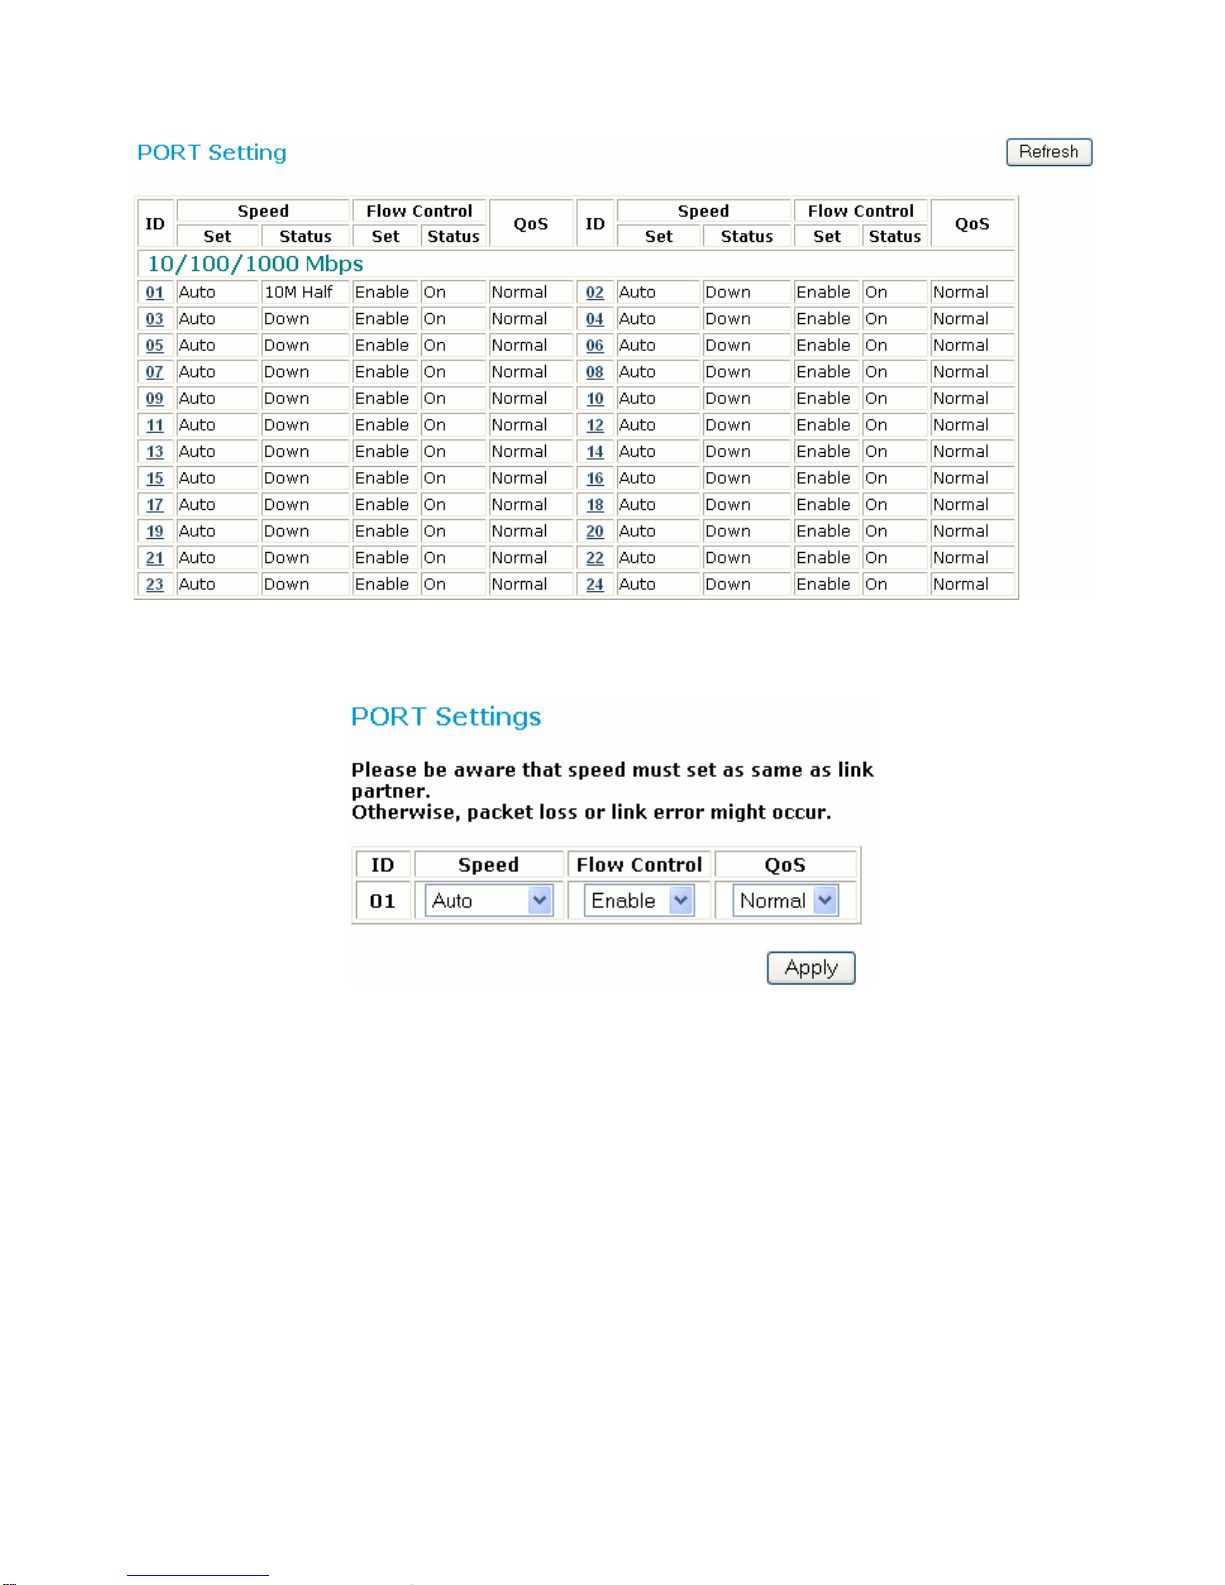Click port 01's speed set value 'Auto'
This screenshot has width=1225, height=1585.
(197, 292)
